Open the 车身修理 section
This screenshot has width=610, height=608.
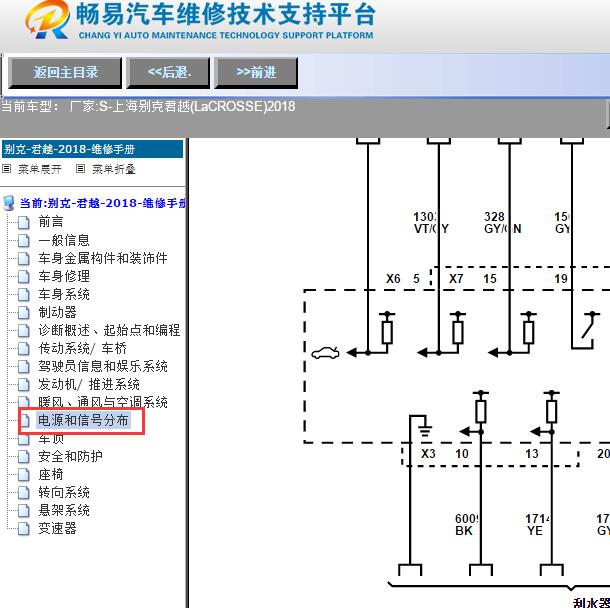coord(64,276)
